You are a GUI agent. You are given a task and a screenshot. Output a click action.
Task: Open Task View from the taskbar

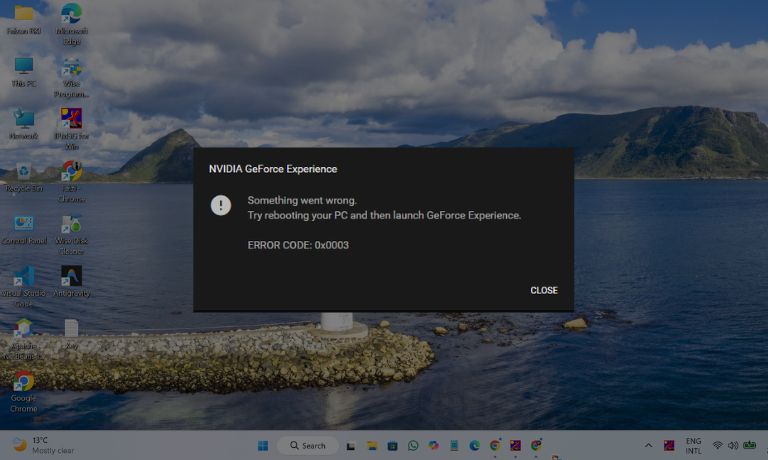click(x=351, y=446)
